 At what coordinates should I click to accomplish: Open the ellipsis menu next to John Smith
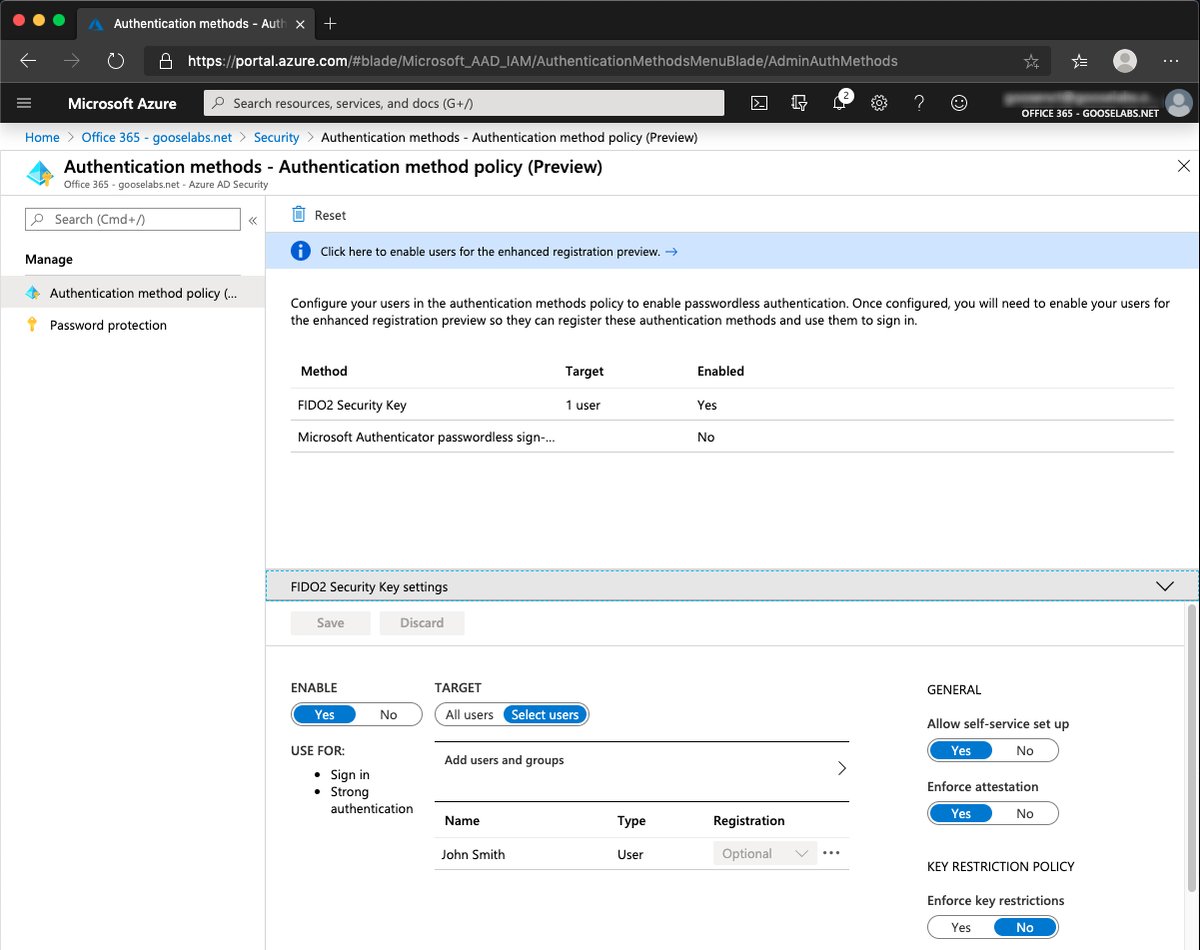(x=830, y=853)
